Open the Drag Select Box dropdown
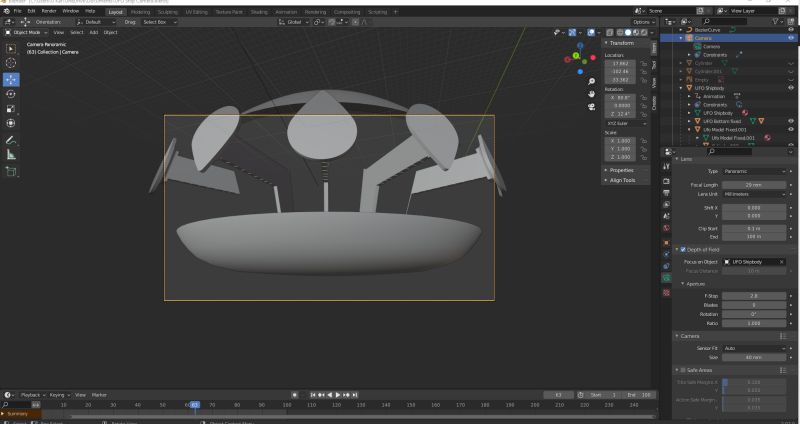Image resolution: width=800 pixels, height=424 pixels. click(x=159, y=22)
